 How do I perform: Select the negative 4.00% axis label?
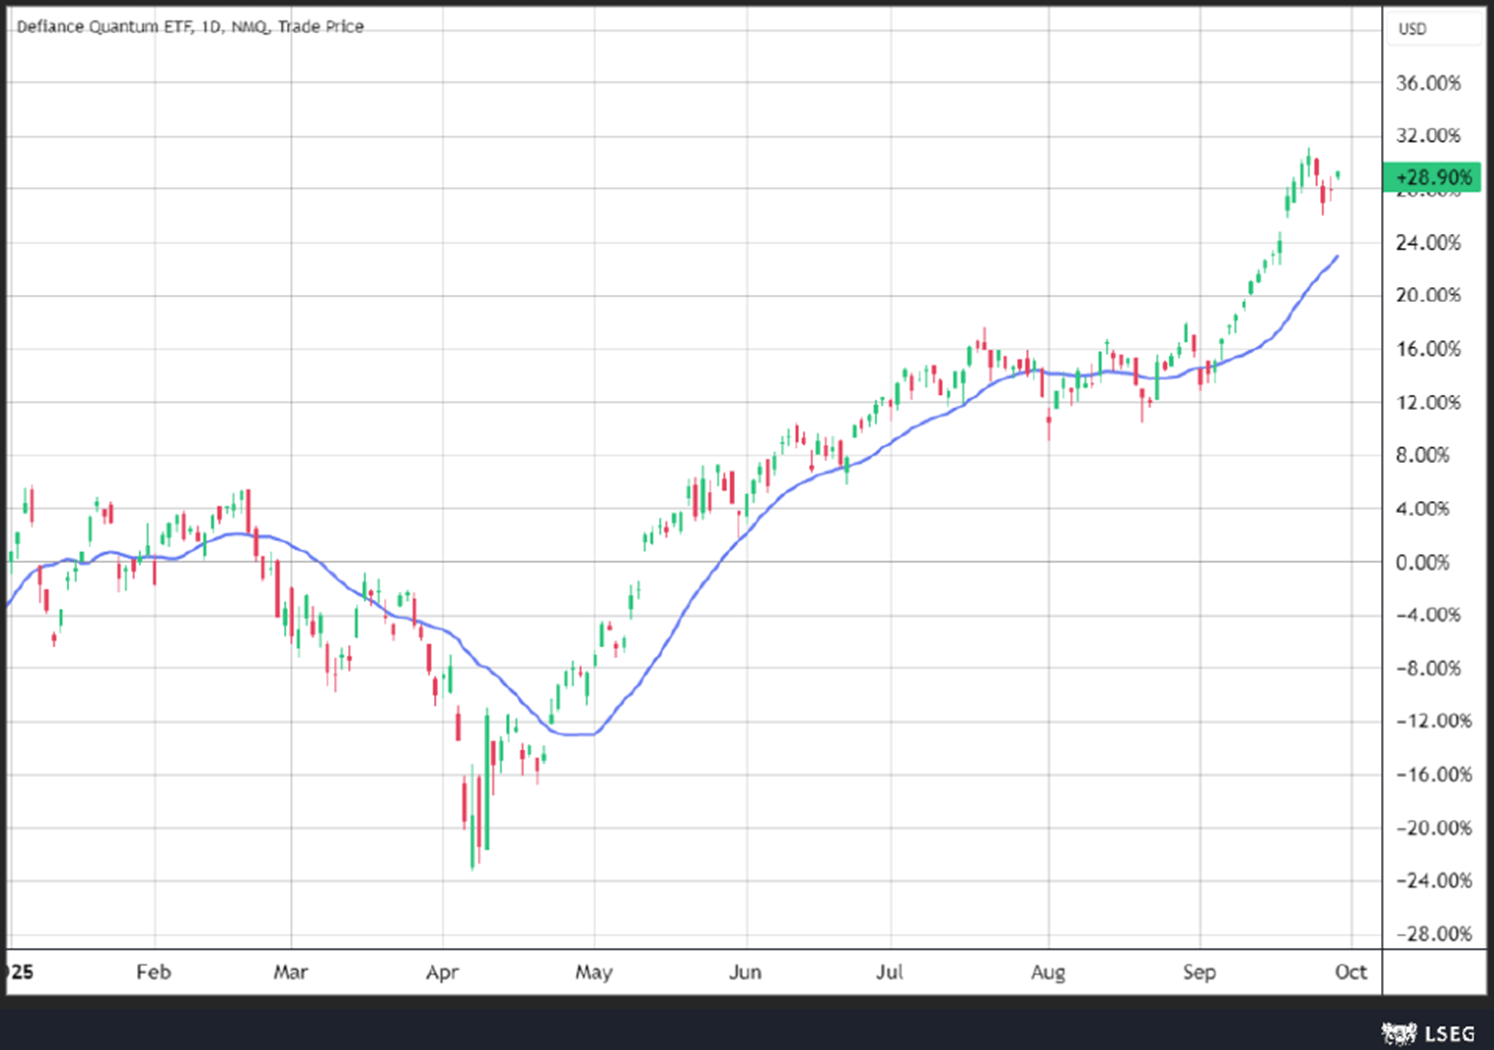(1428, 615)
